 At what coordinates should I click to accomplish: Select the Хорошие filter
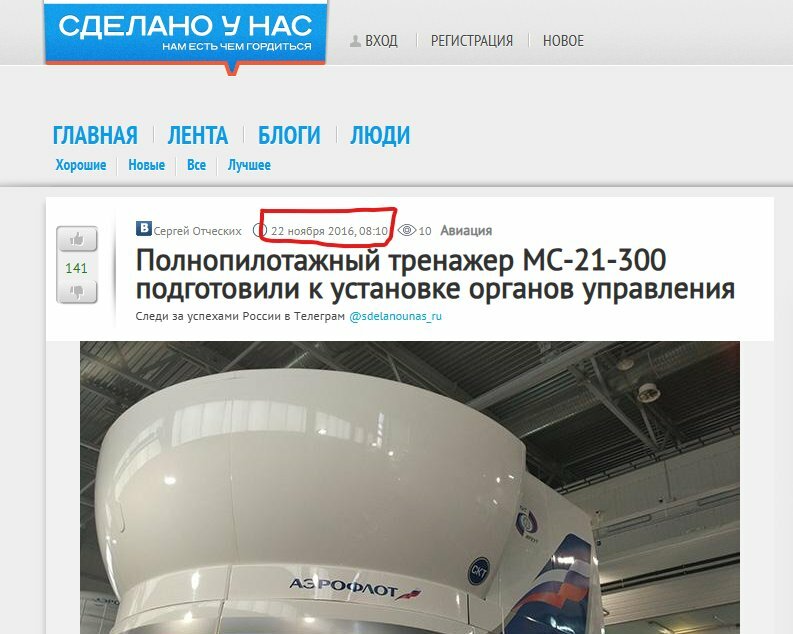[81, 165]
